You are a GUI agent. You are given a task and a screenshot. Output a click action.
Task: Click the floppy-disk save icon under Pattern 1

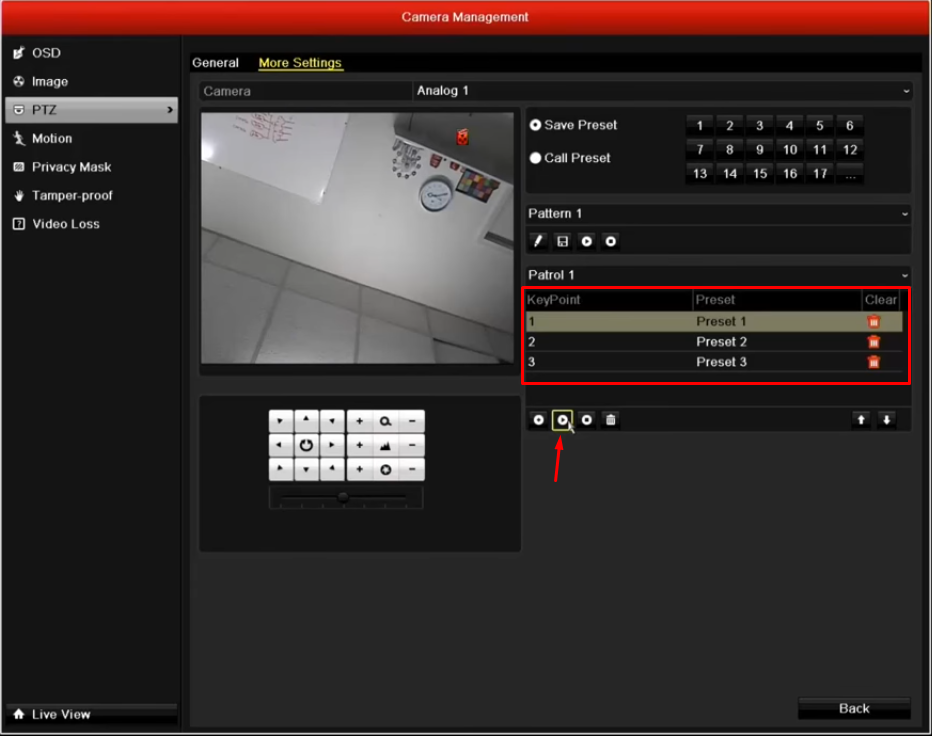point(562,241)
